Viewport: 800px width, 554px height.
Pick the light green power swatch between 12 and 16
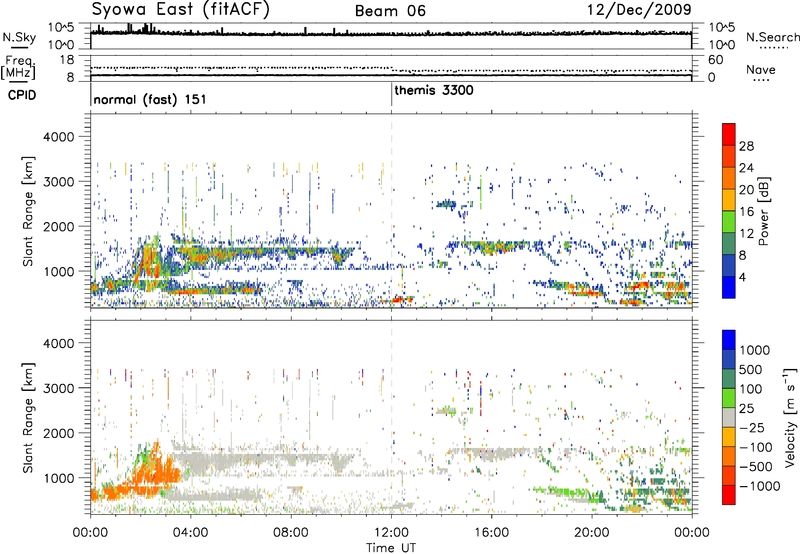pyautogui.click(x=729, y=222)
